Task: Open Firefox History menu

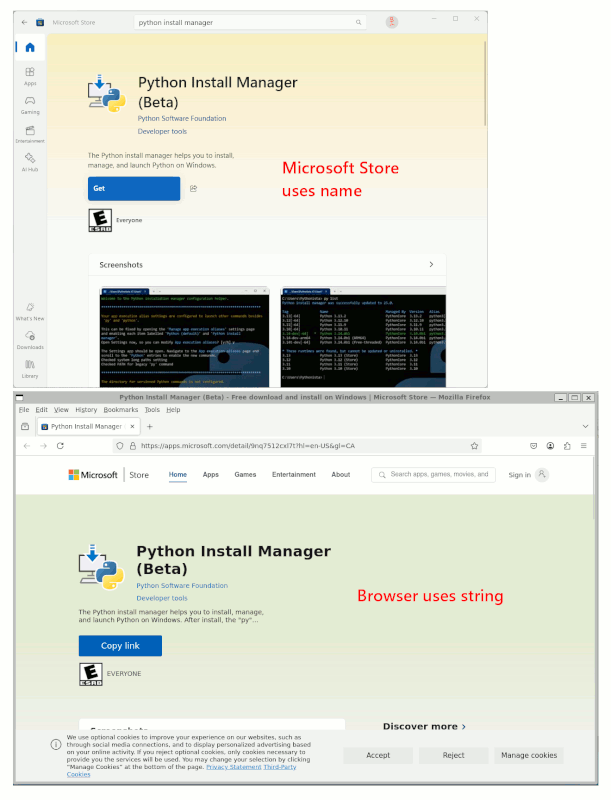Action: pos(86,410)
